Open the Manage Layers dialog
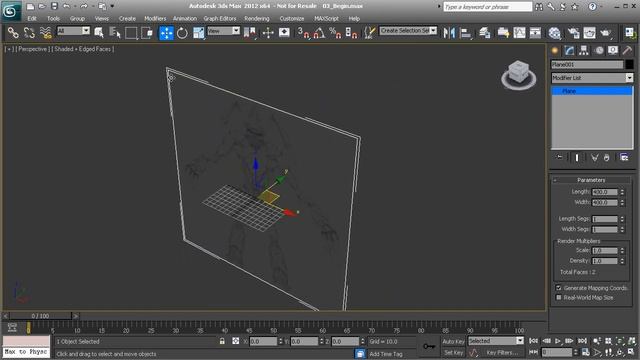This screenshot has height=360, width=640. click(x=484, y=32)
